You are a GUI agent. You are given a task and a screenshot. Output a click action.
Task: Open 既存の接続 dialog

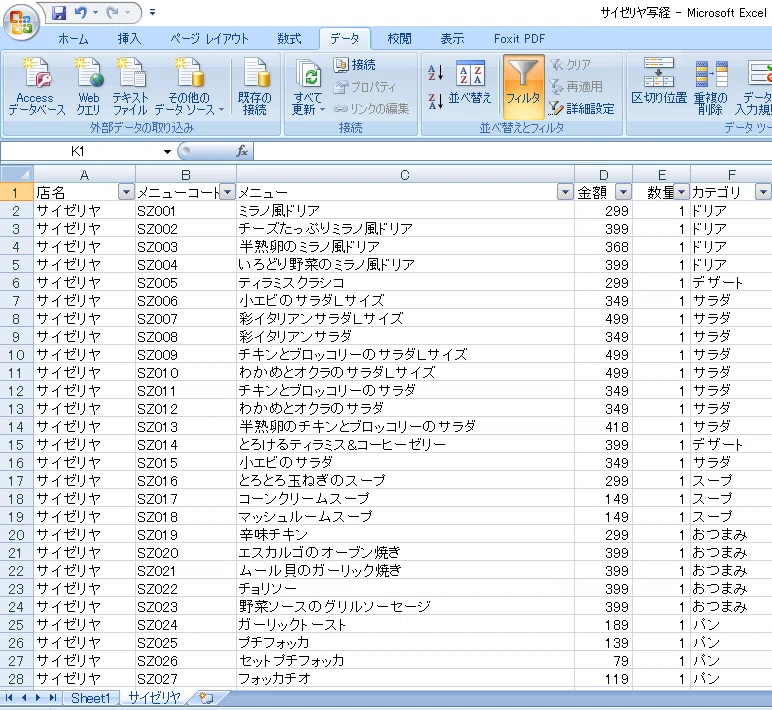(x=255, y=87)
